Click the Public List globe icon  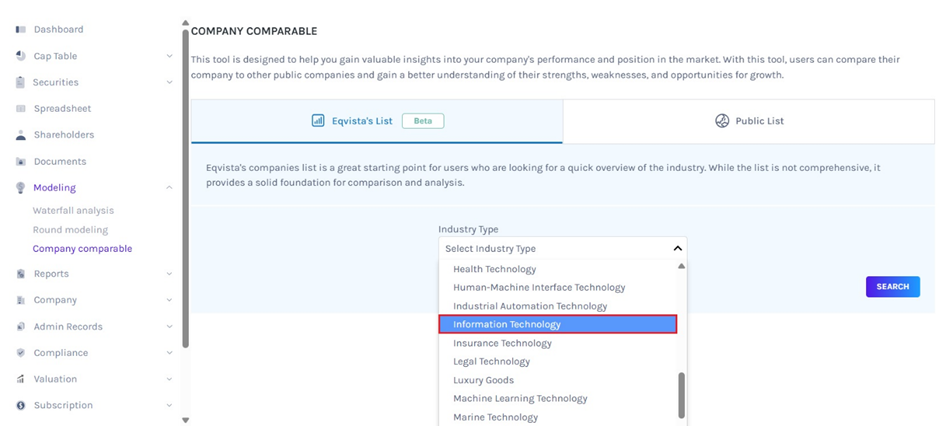722,120
